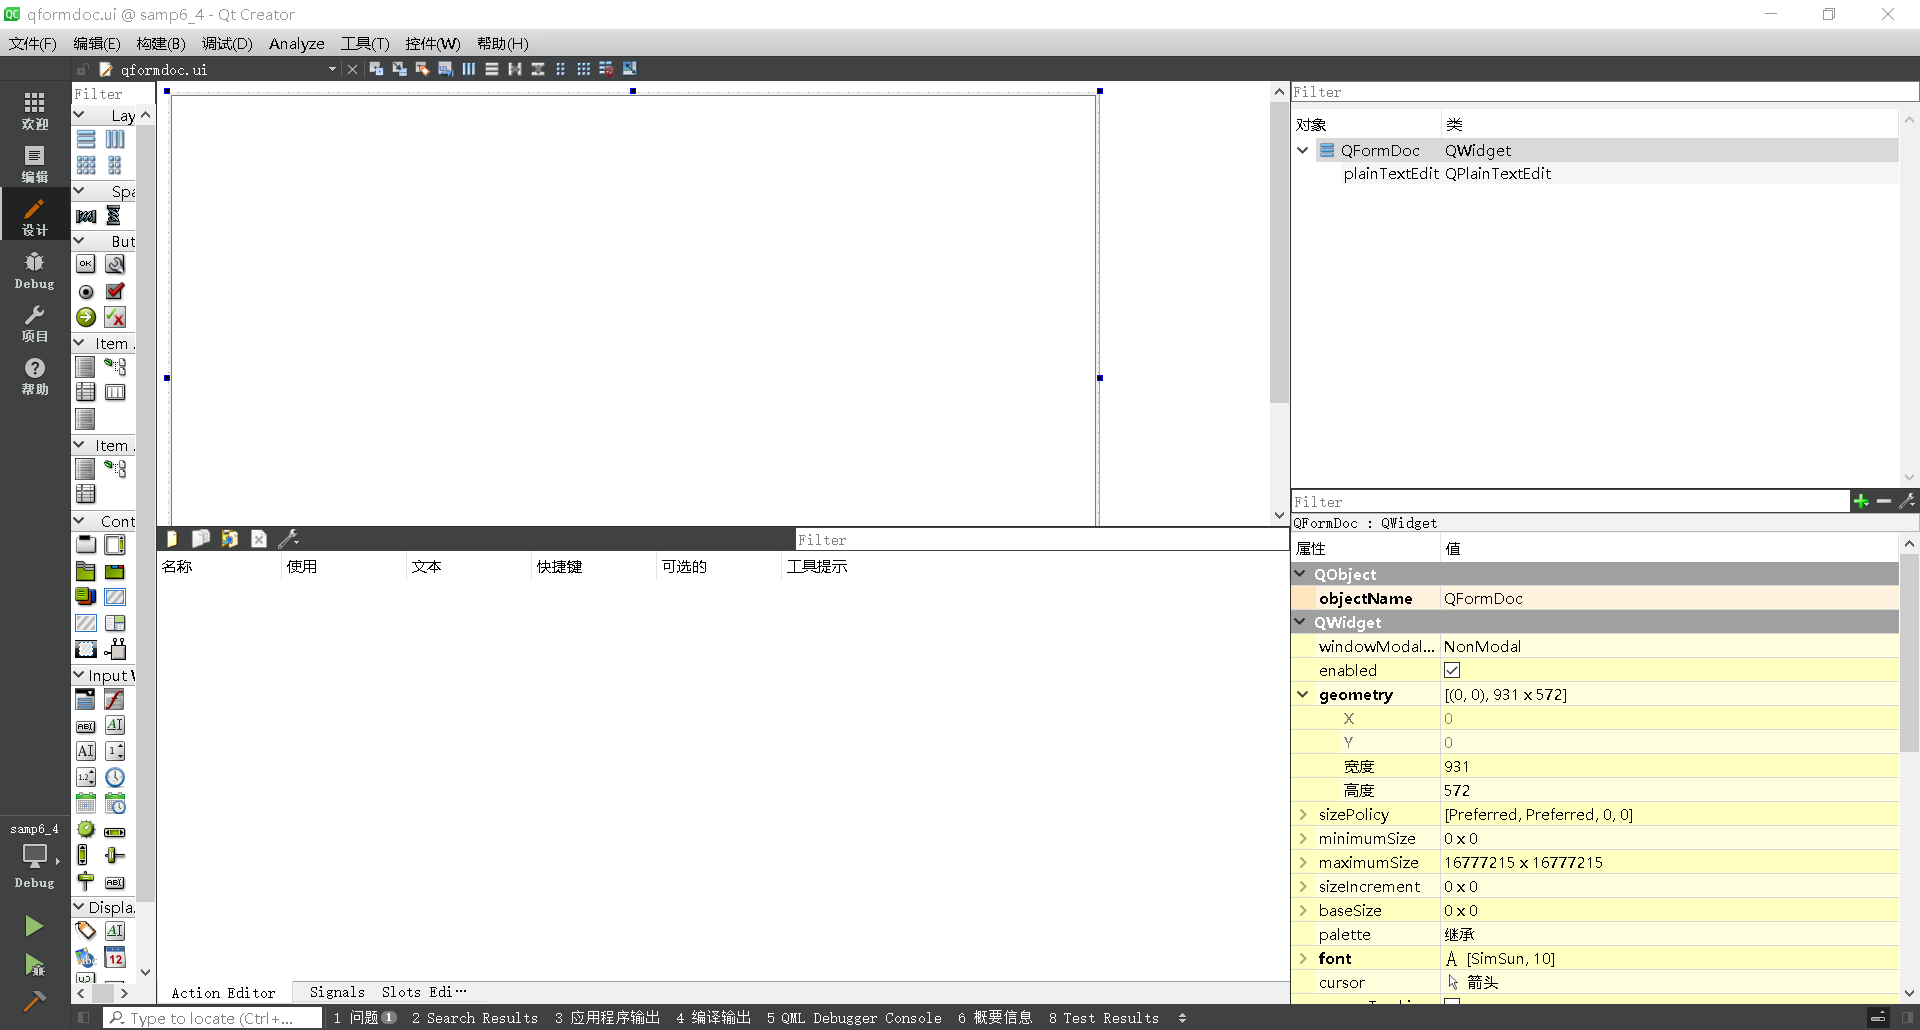
Task: Uncheck the enabled property checkbox
Action: (x=1452, y=670)
